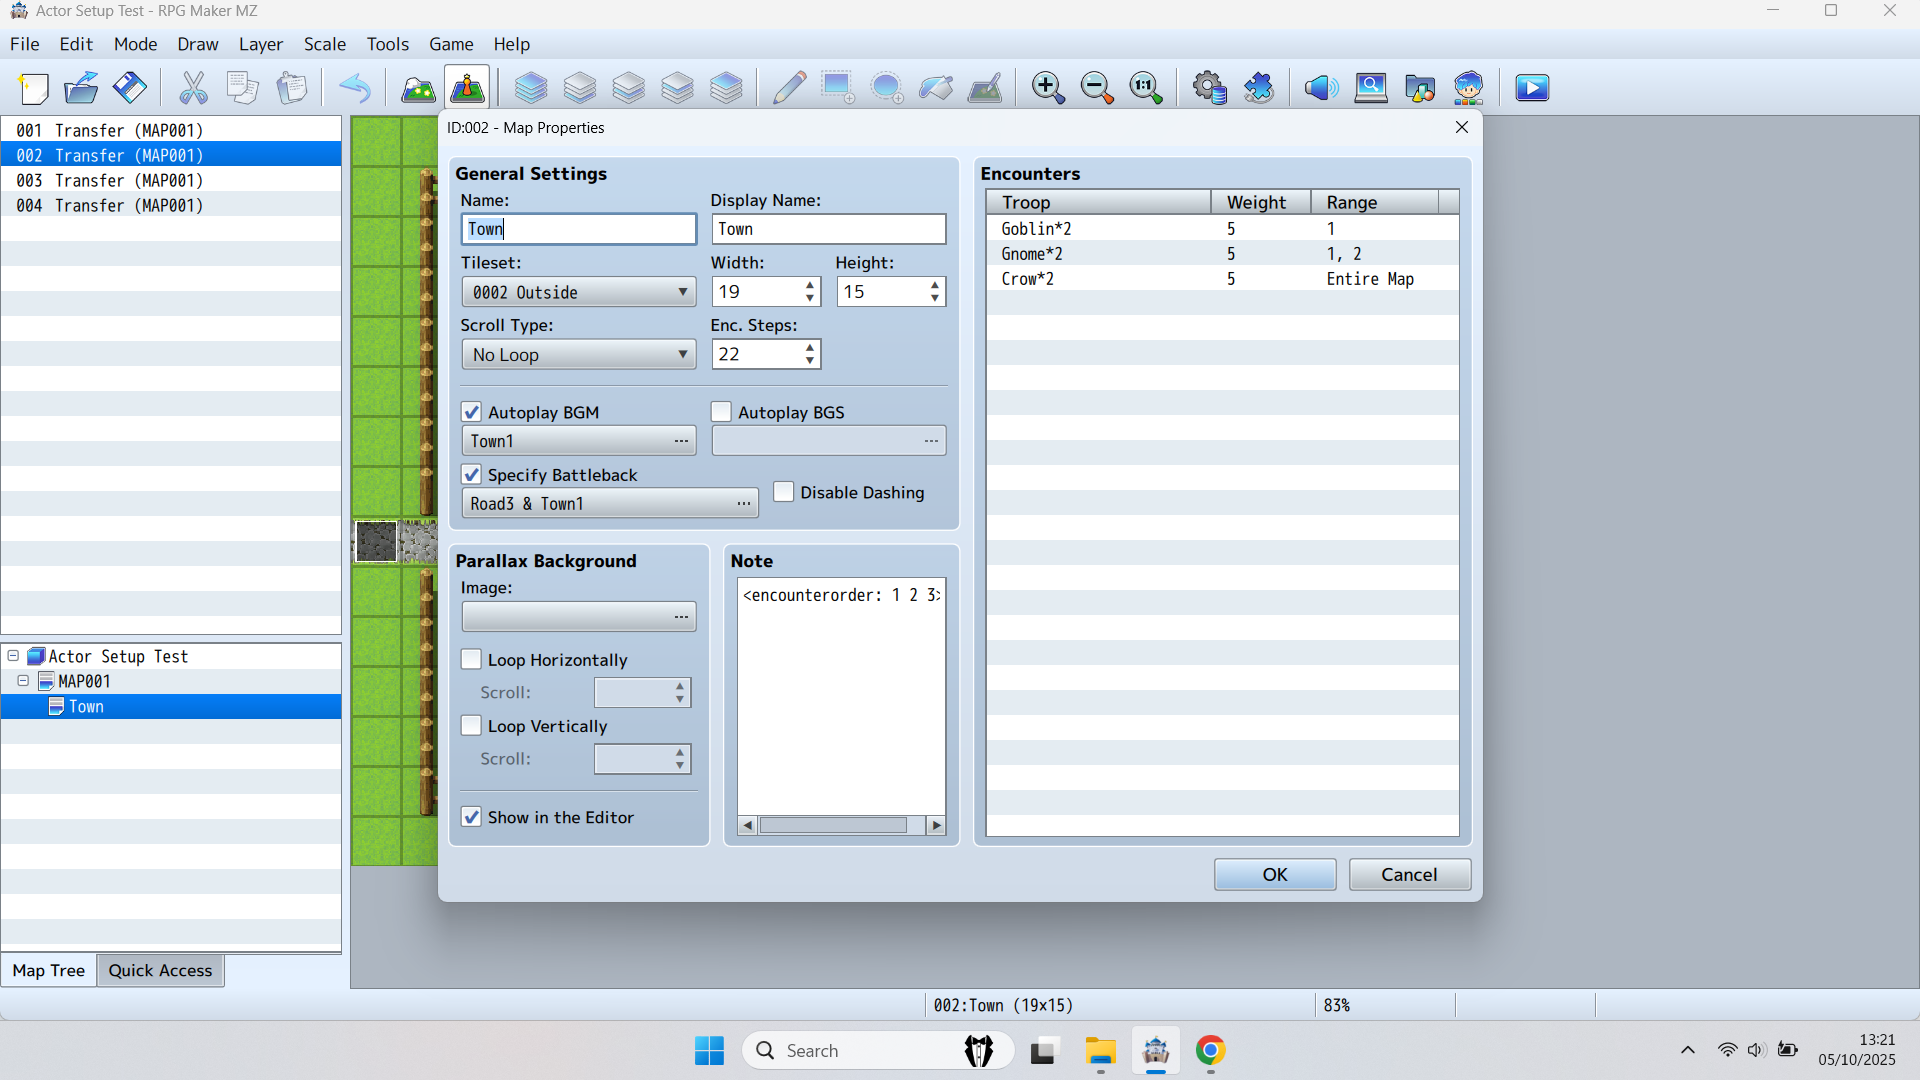Click the Paste clipboard icon
Image resolution: width=1920 pixels, height=1080 pixels.
click(291, 88)
